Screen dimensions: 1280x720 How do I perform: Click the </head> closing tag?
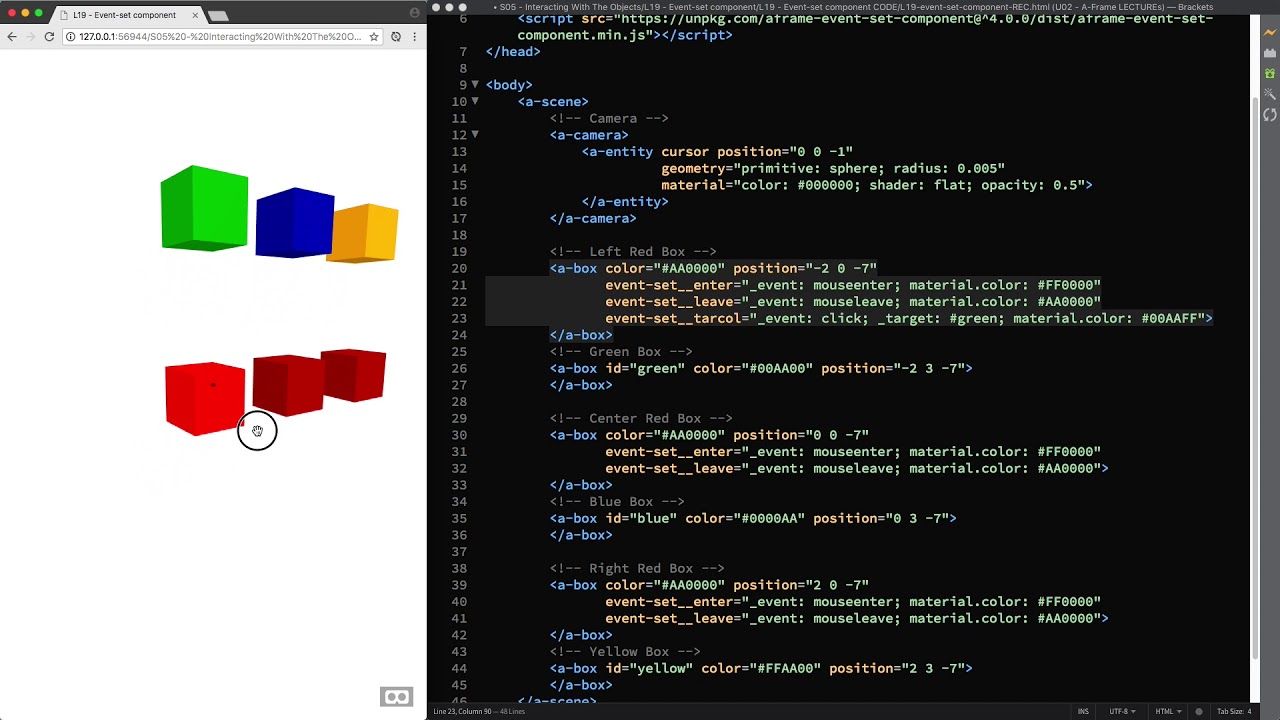(x=513, y=51)
